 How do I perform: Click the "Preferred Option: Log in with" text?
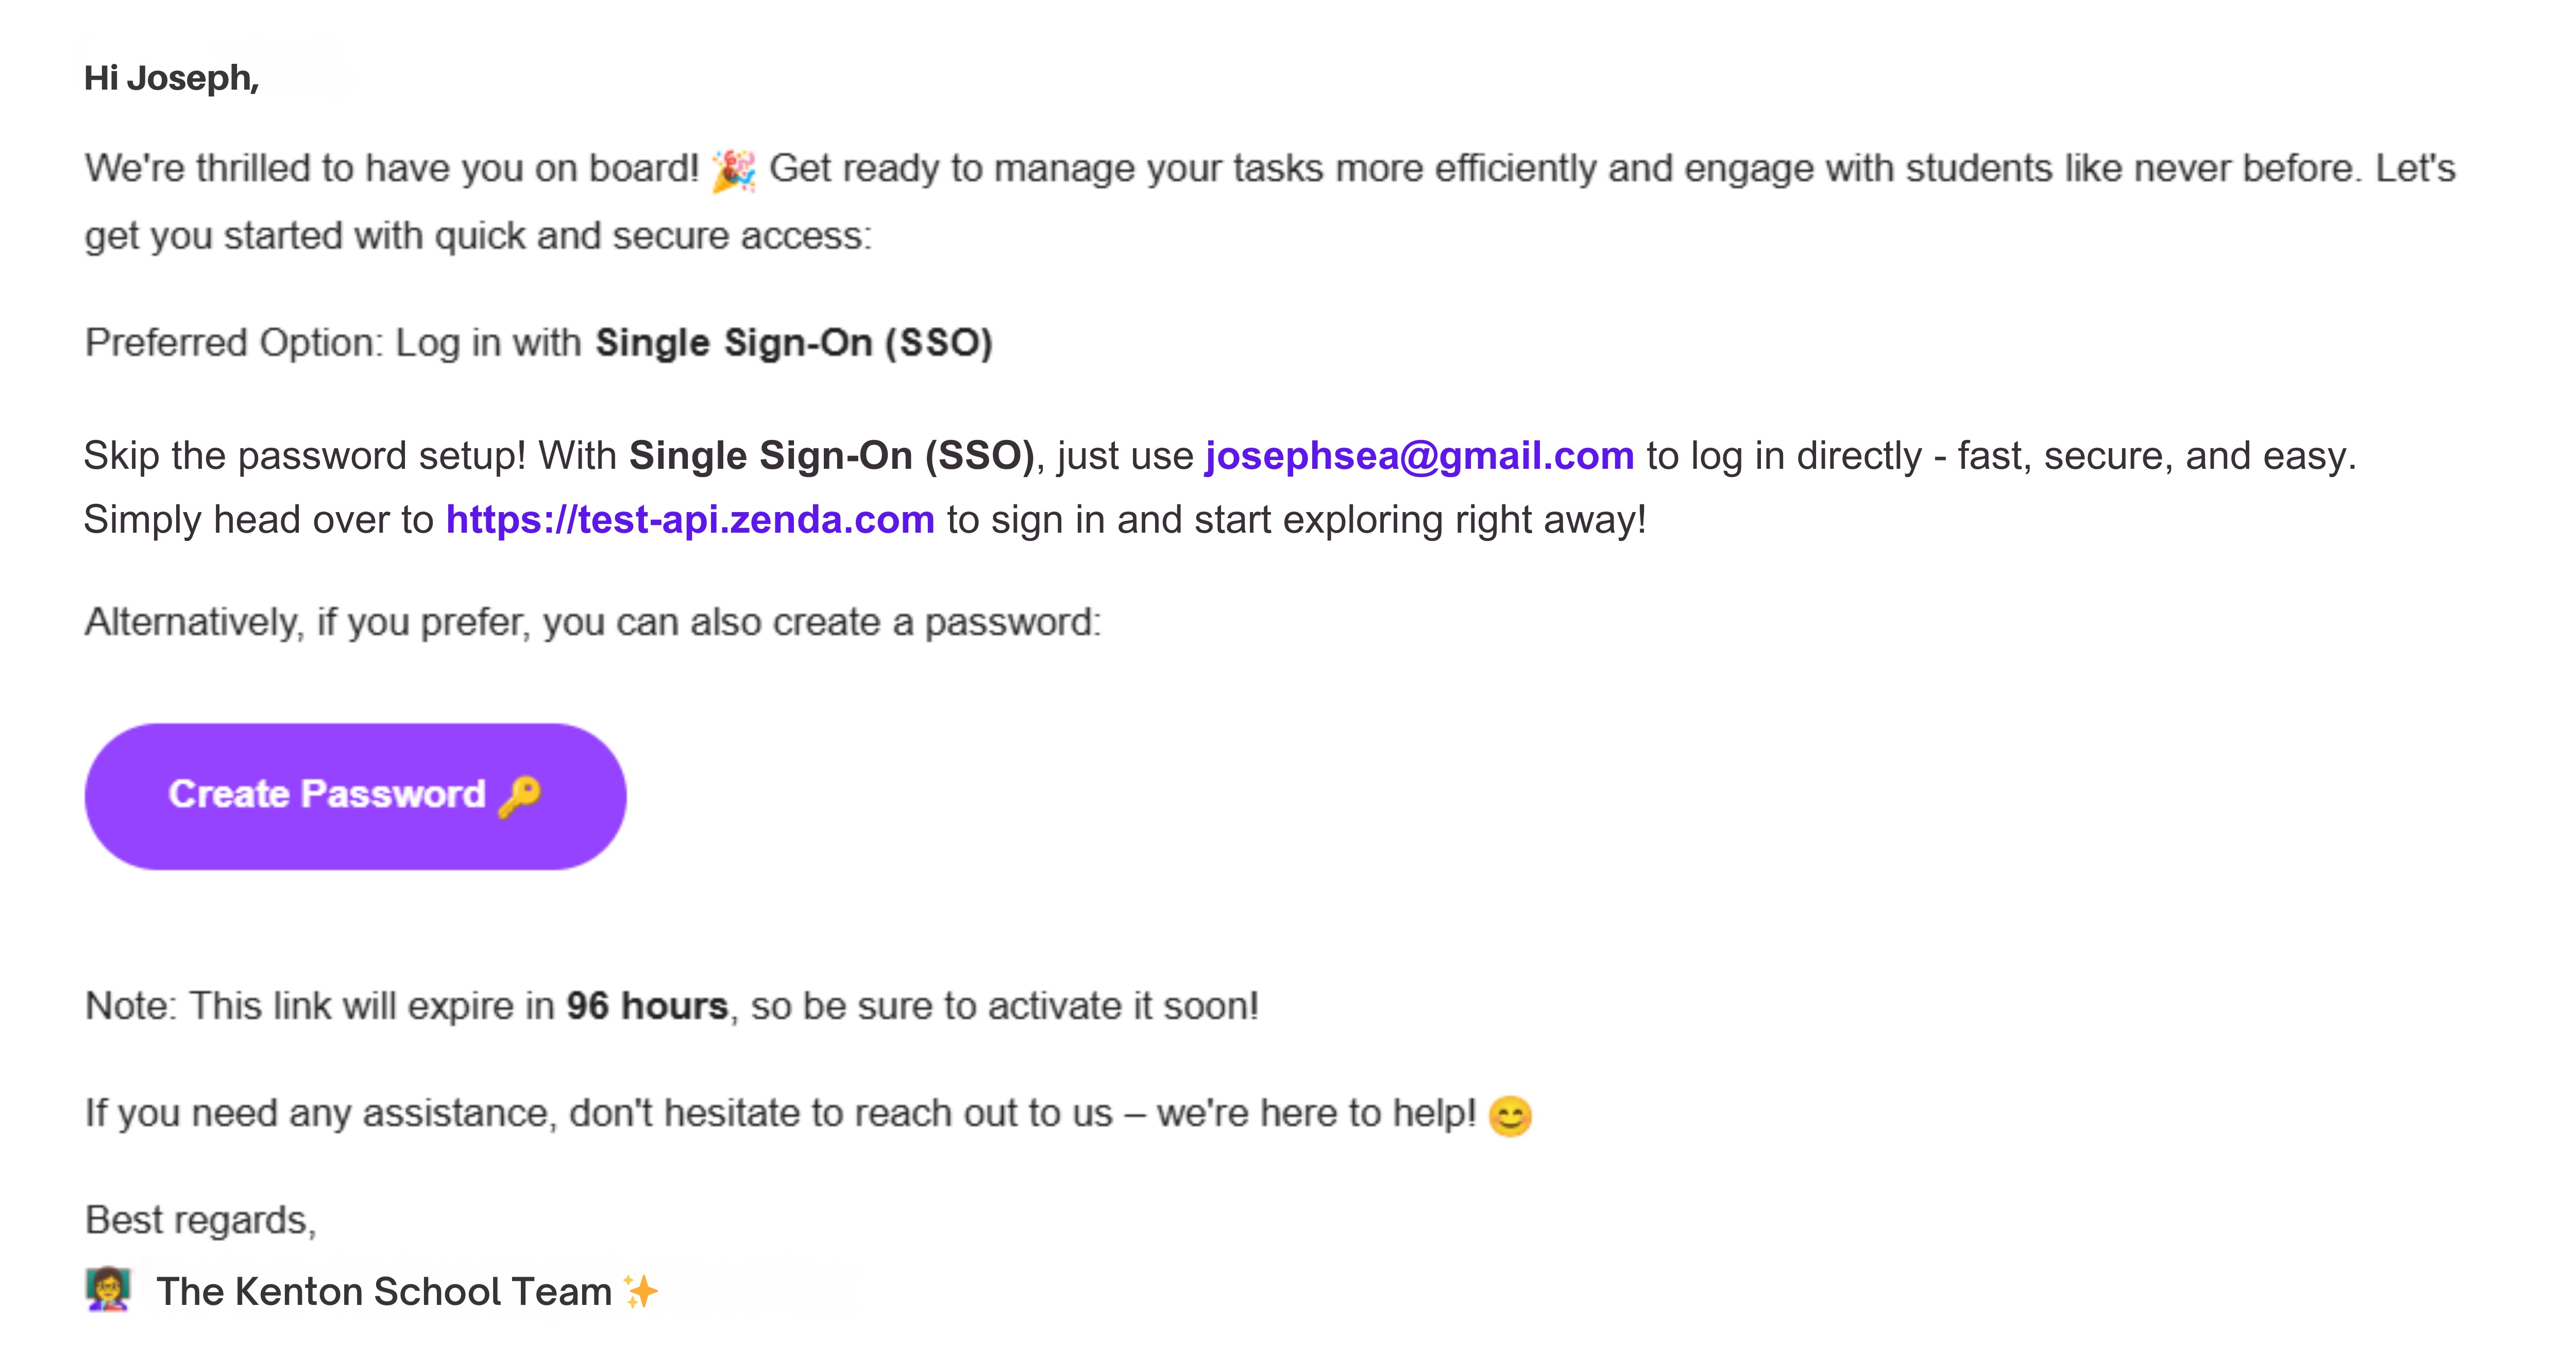[332, 343]
